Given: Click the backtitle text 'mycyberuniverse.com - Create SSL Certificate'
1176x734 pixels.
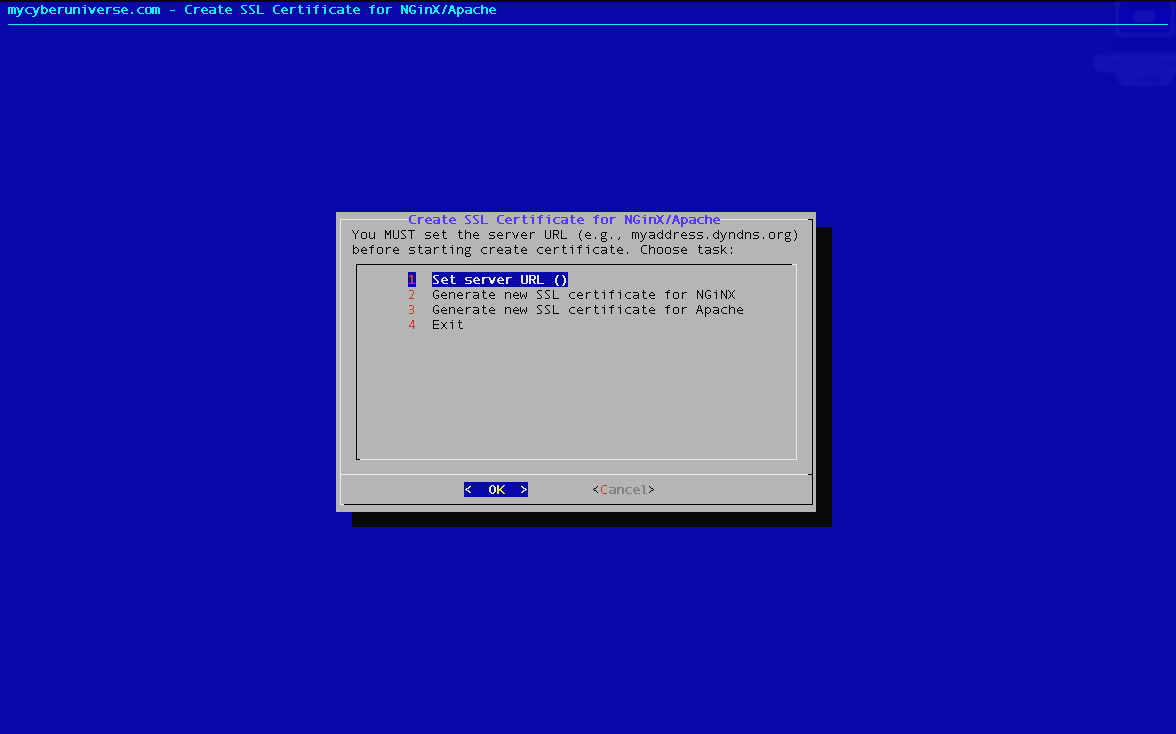Looking at the screenshot, I should [x=184, y=10].
